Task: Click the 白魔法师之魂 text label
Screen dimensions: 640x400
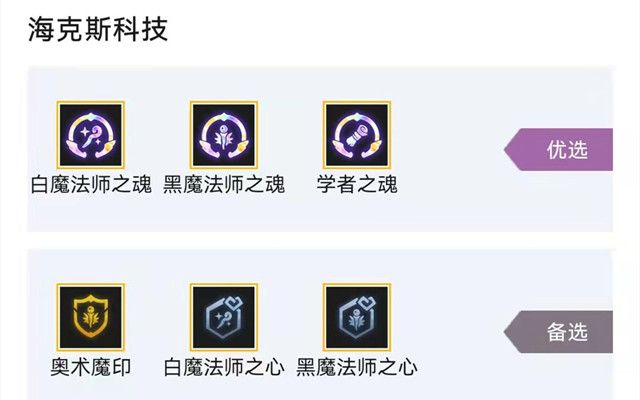Action: pos(91,184)
